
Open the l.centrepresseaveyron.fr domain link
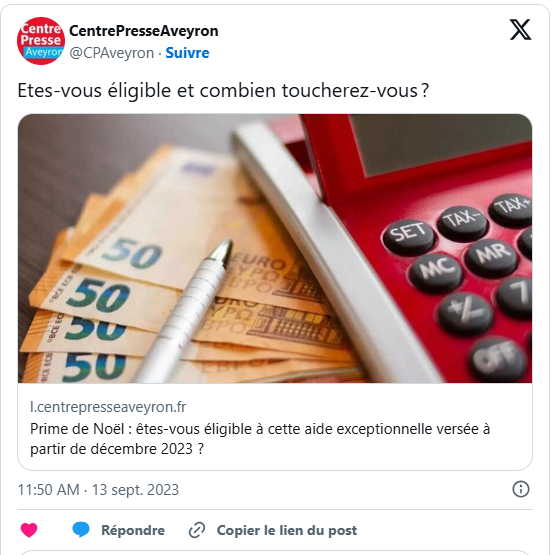108,407
